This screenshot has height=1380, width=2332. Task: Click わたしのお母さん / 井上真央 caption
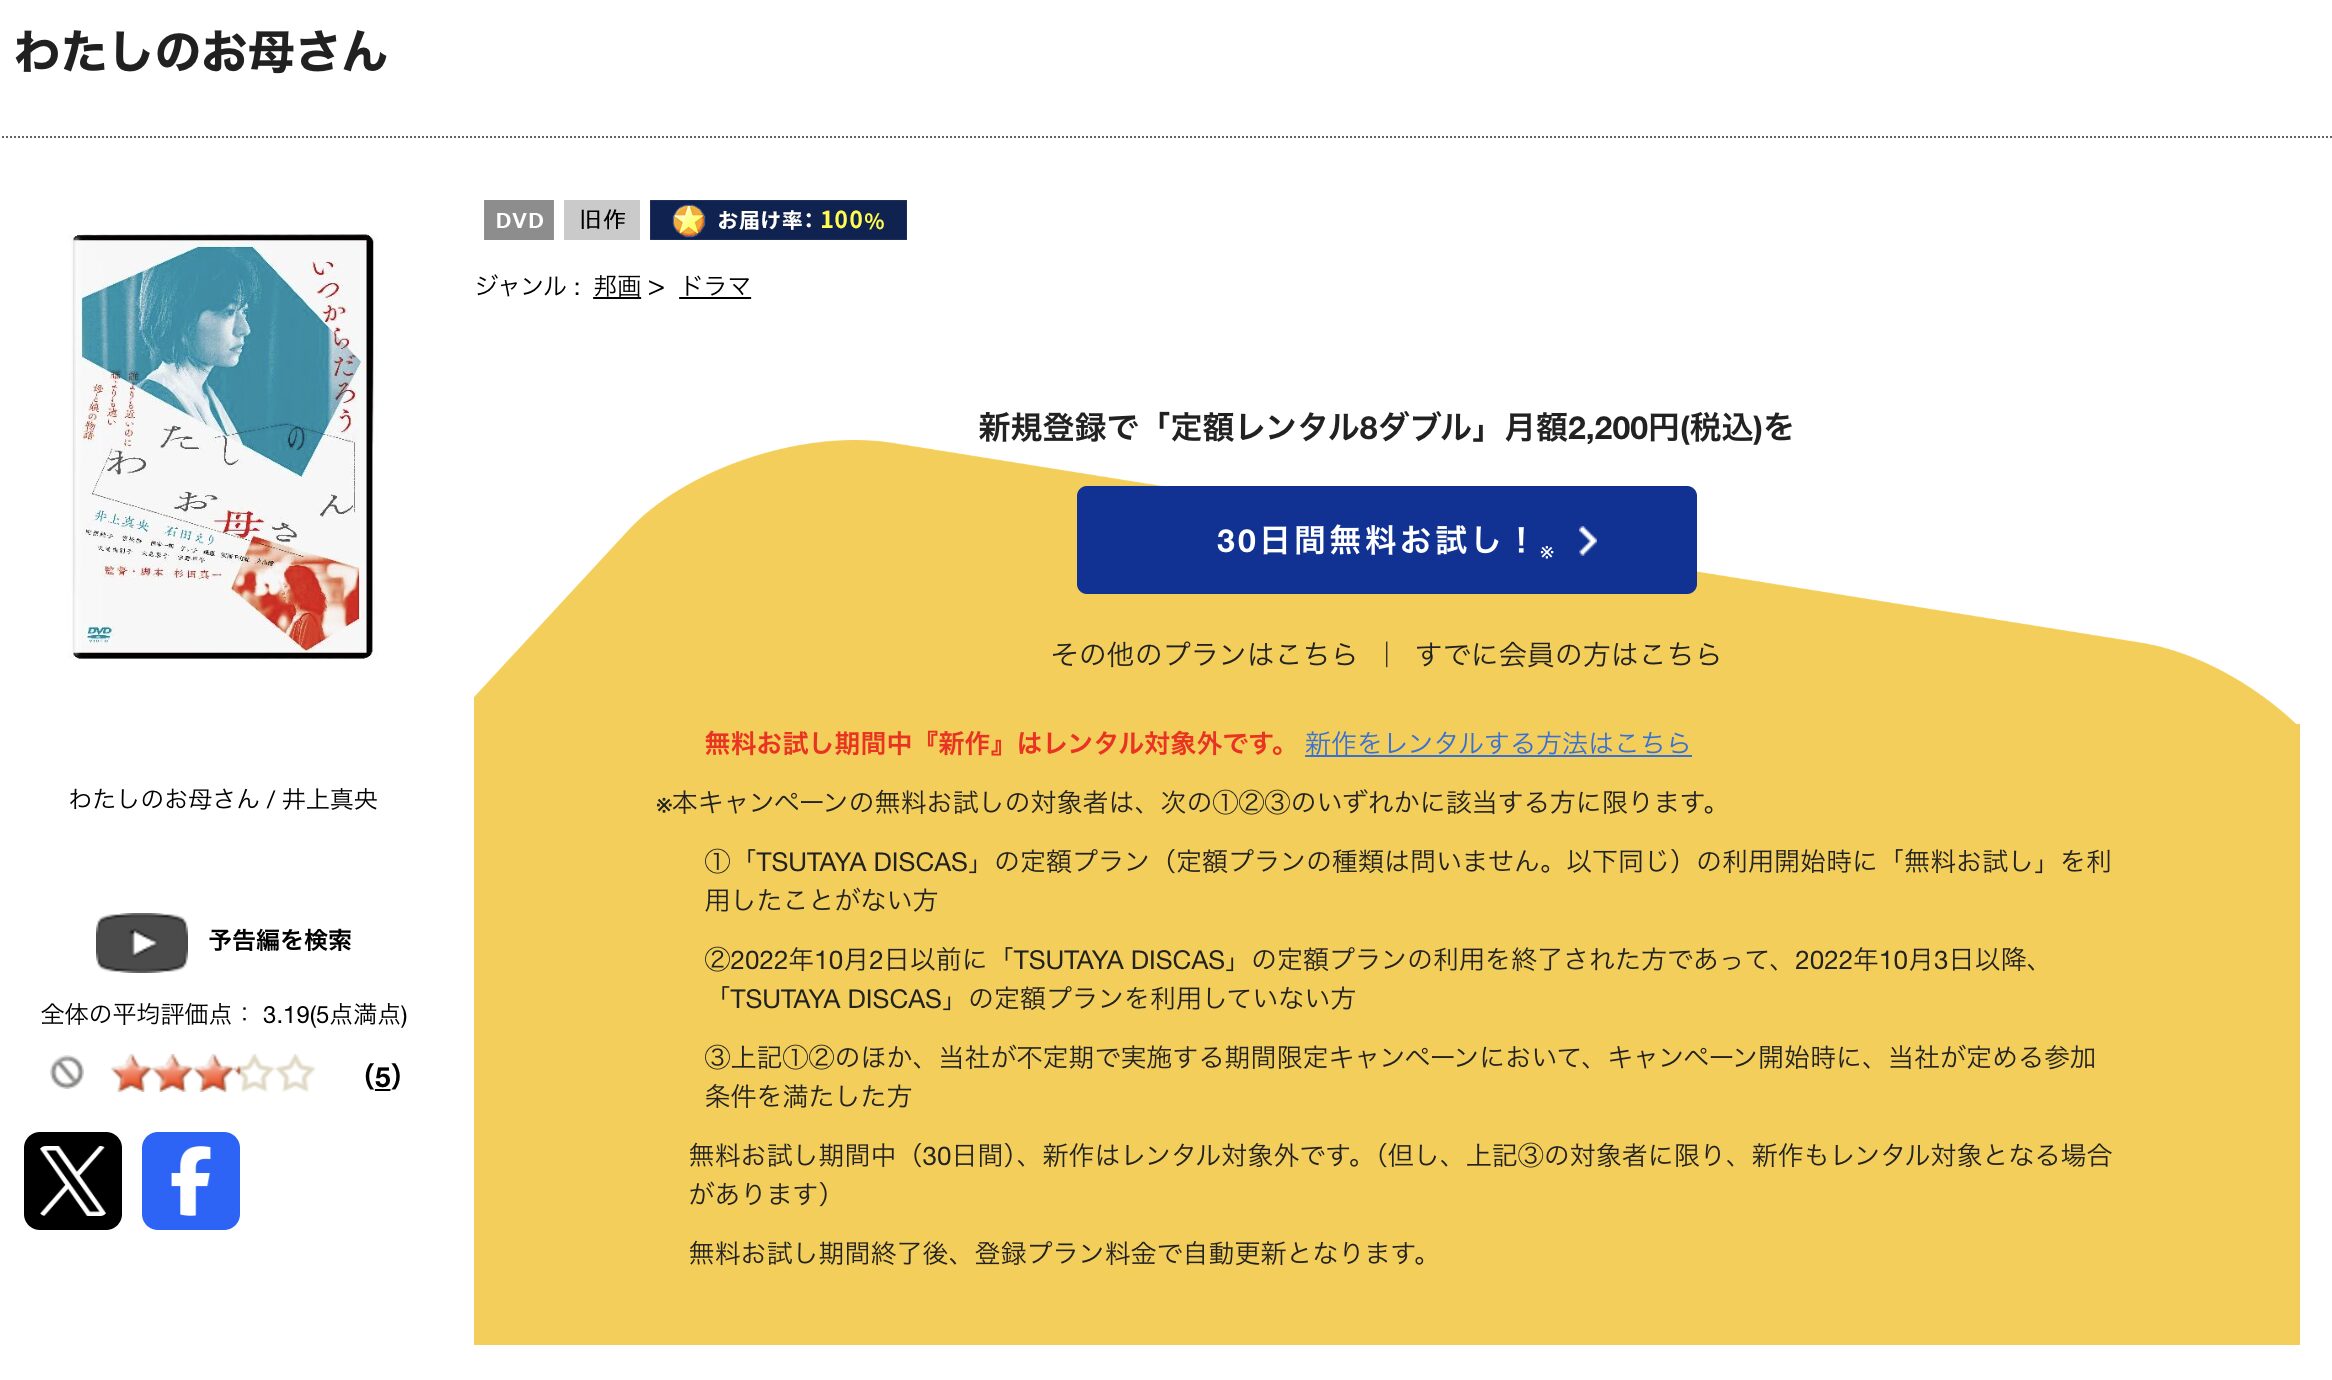click(223, 799)
